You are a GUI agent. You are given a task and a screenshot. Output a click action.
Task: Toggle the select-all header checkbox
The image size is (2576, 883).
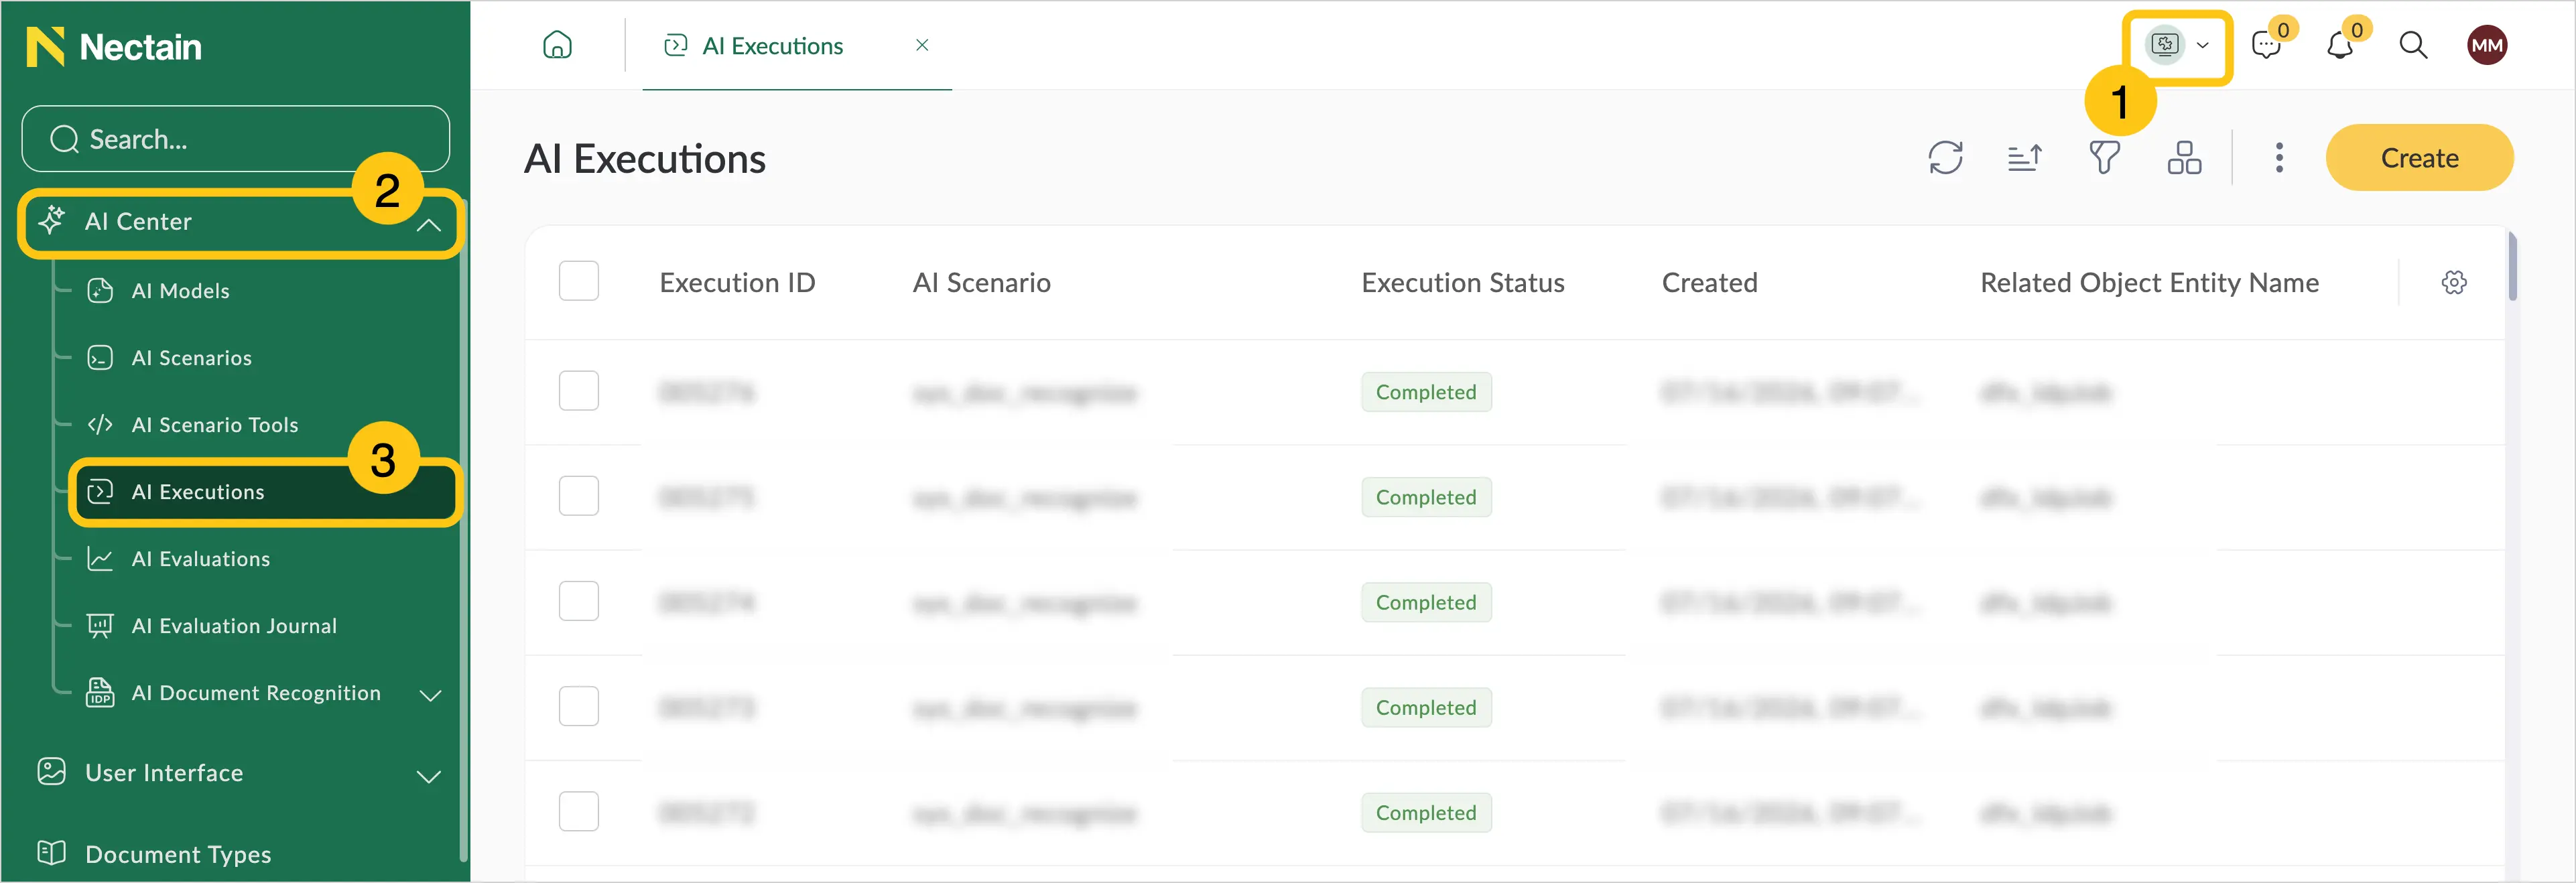(579, 282)
